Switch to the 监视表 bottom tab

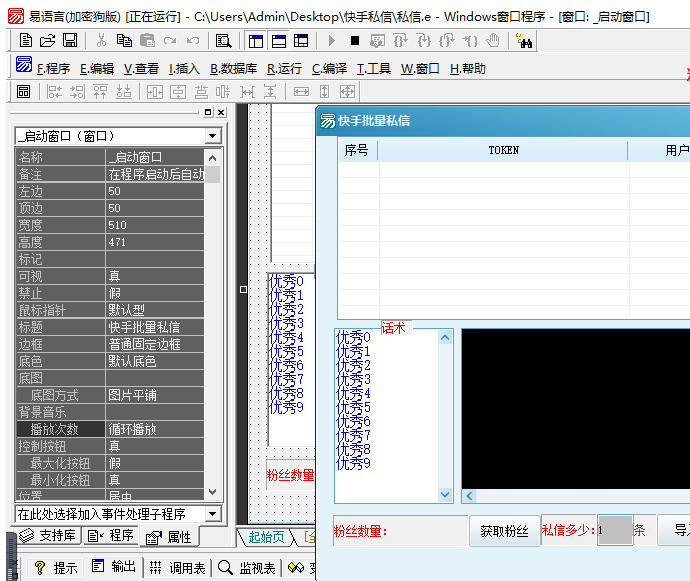tap(247, 568)
